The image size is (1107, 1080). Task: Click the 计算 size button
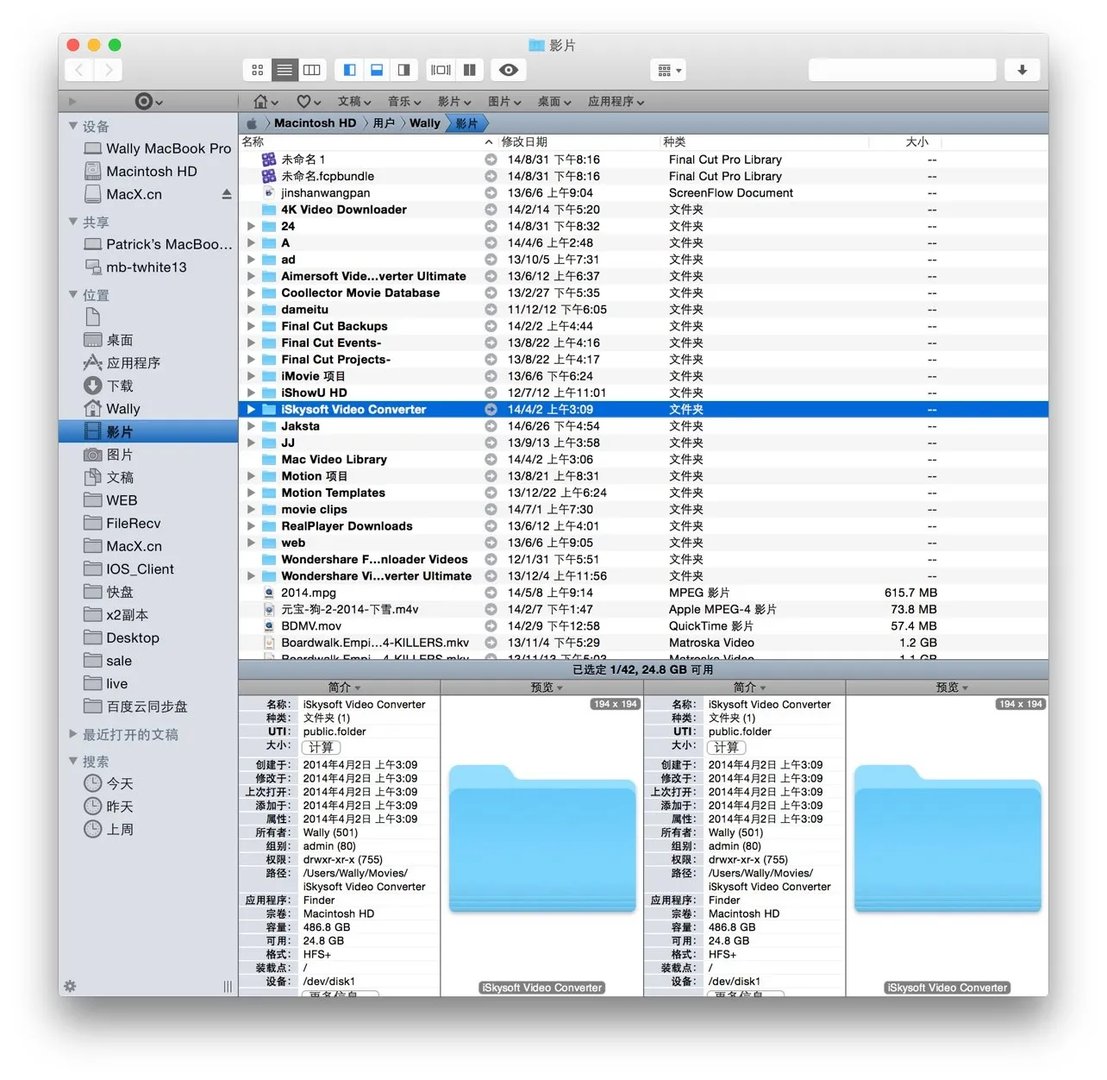tap(321, 747)
